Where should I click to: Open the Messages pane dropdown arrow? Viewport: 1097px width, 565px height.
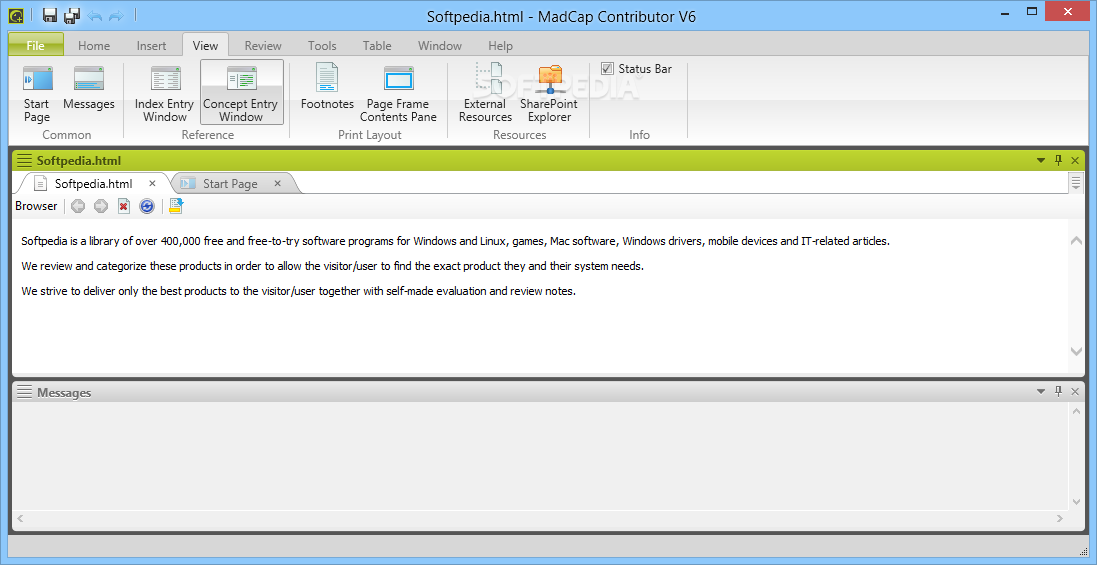(1041, 392)
